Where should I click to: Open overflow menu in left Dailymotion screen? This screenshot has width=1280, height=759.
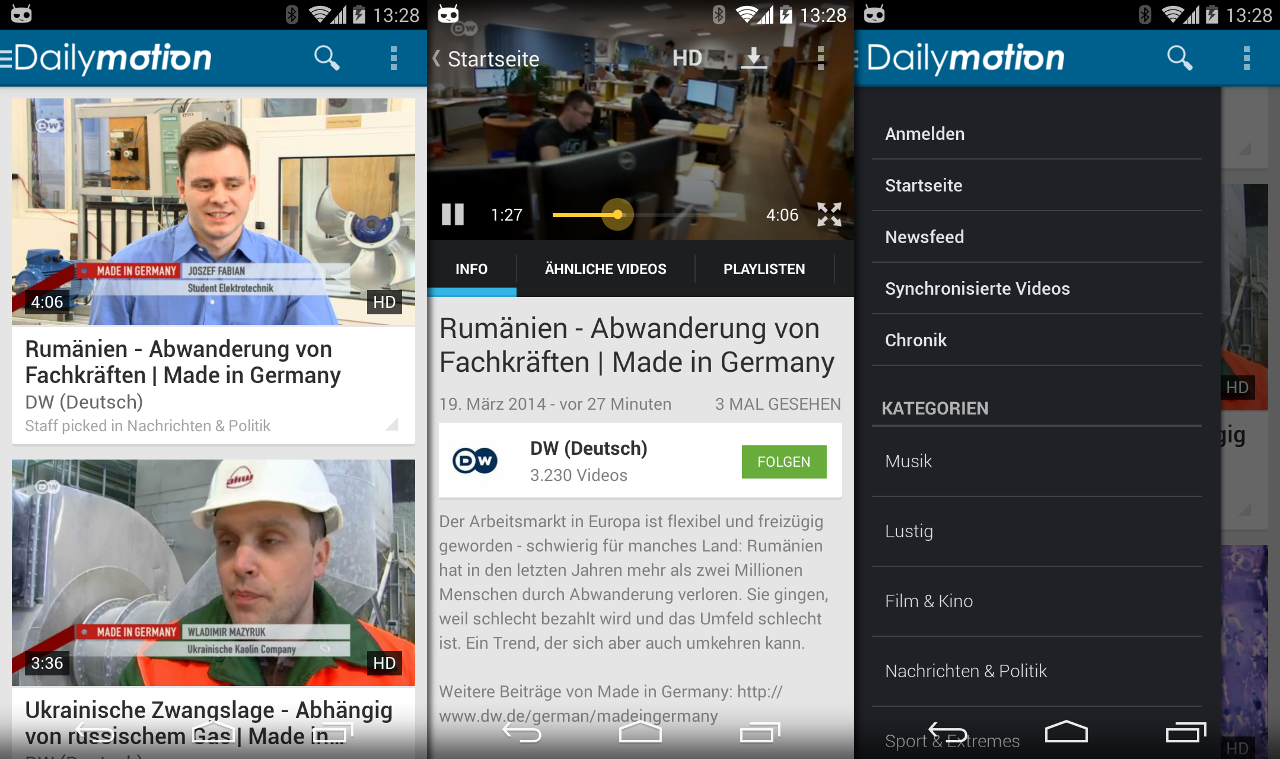[x=394, y=58]
